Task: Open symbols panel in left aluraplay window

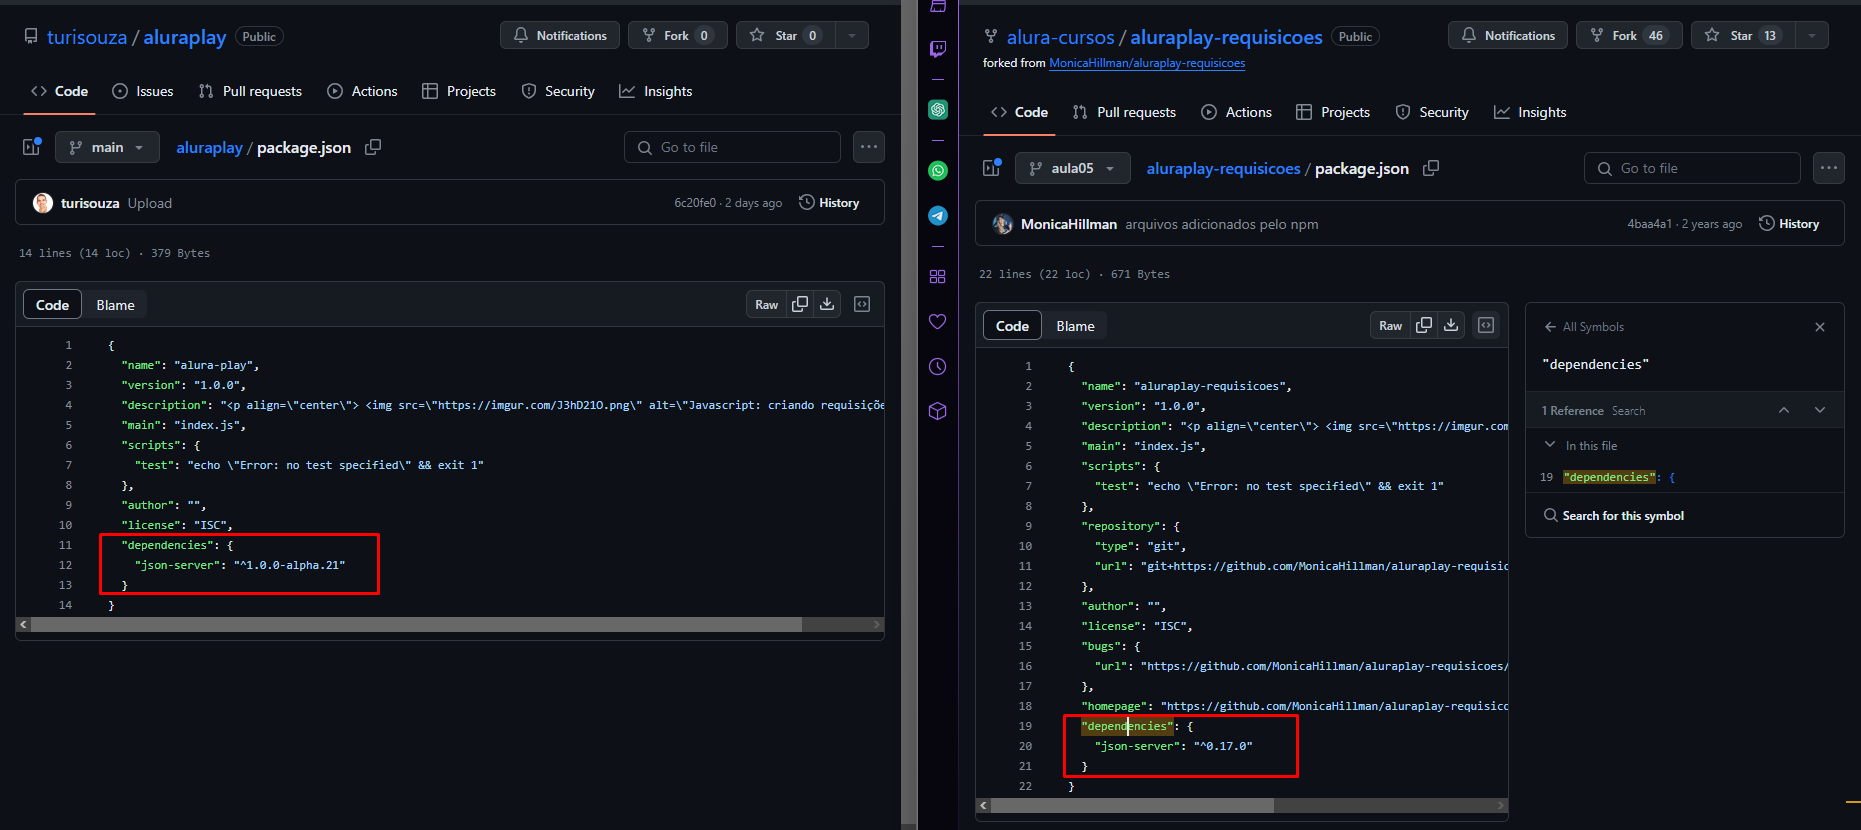Action: (x=862, y=304)
